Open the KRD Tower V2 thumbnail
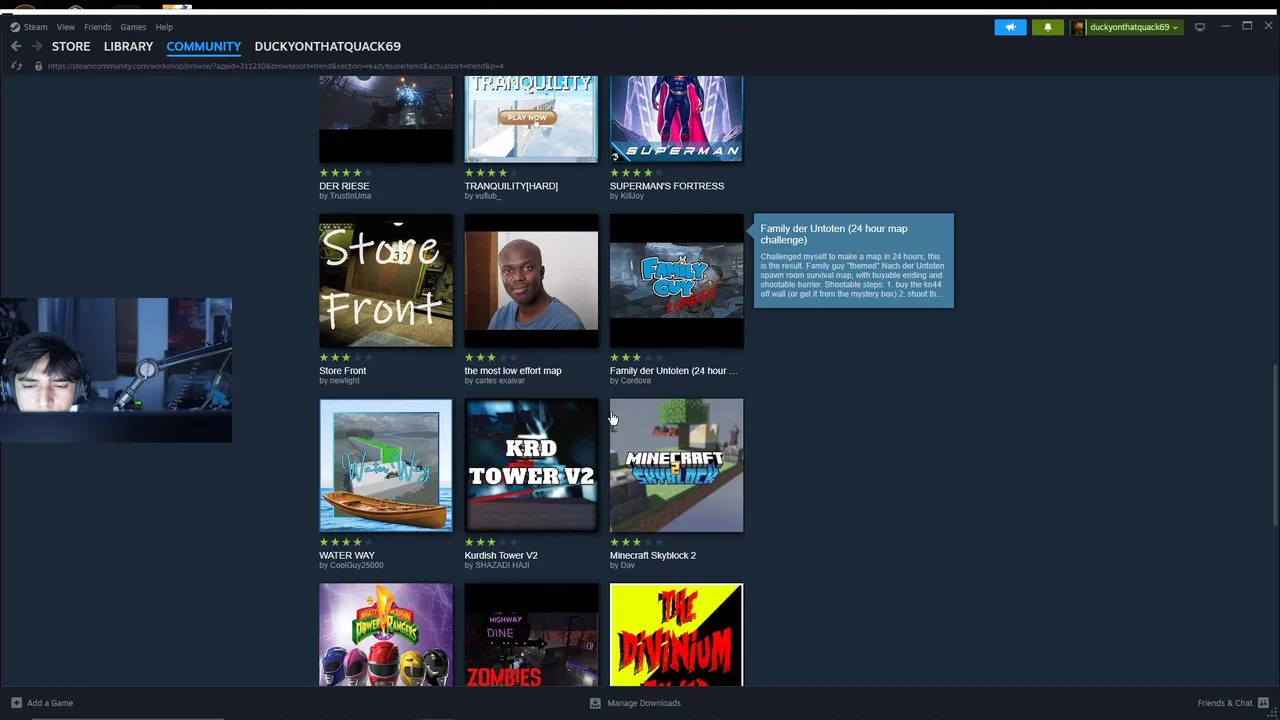The image size is (1280, 720). coord(531,466)
